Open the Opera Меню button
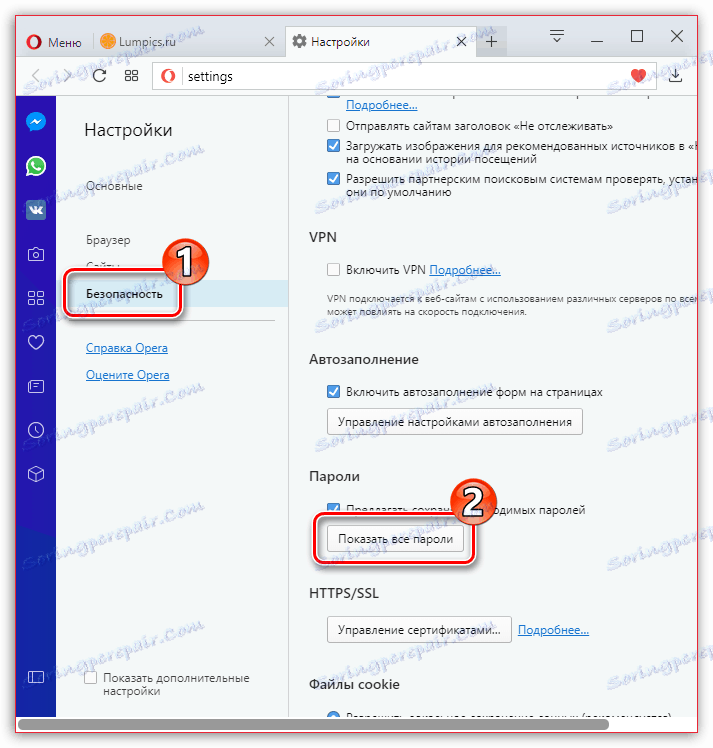 point(54,42)
